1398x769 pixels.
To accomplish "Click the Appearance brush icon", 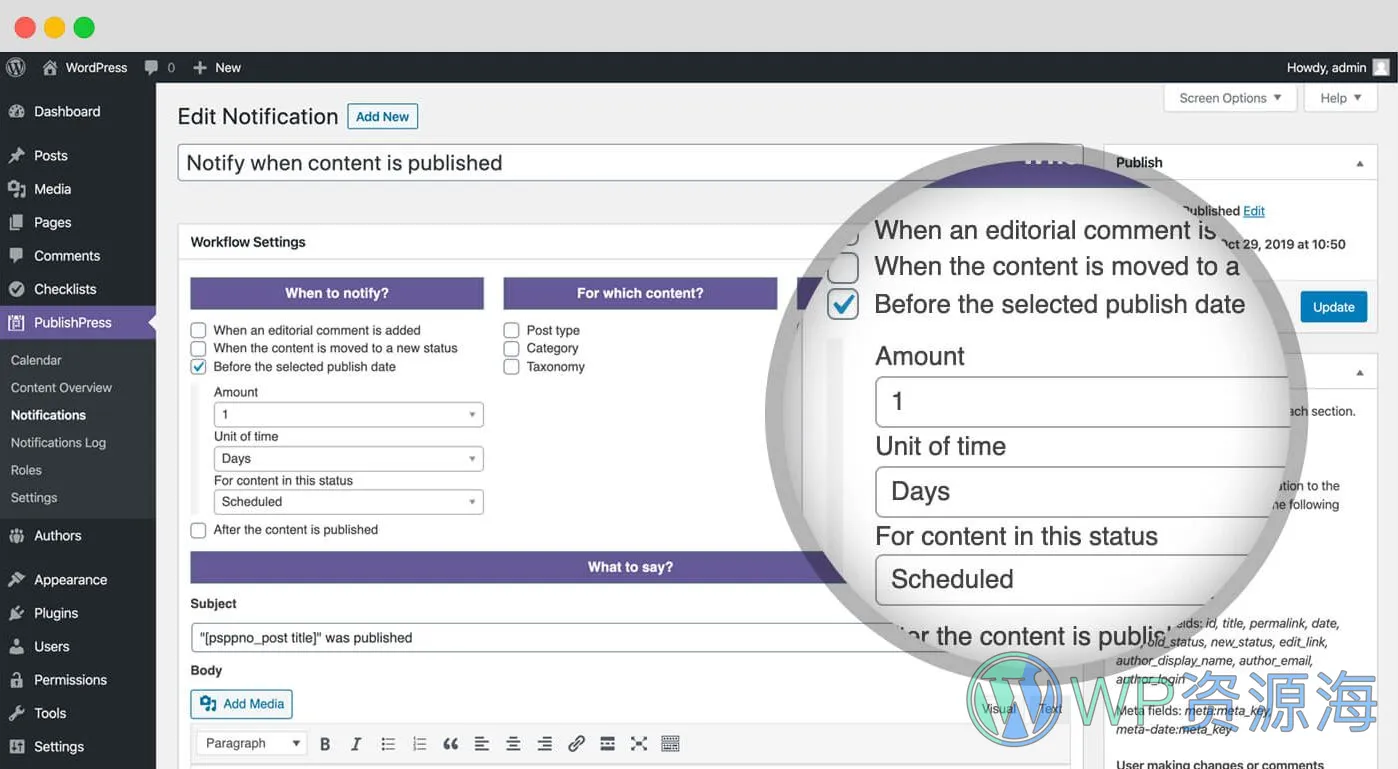I will (16, 580).
